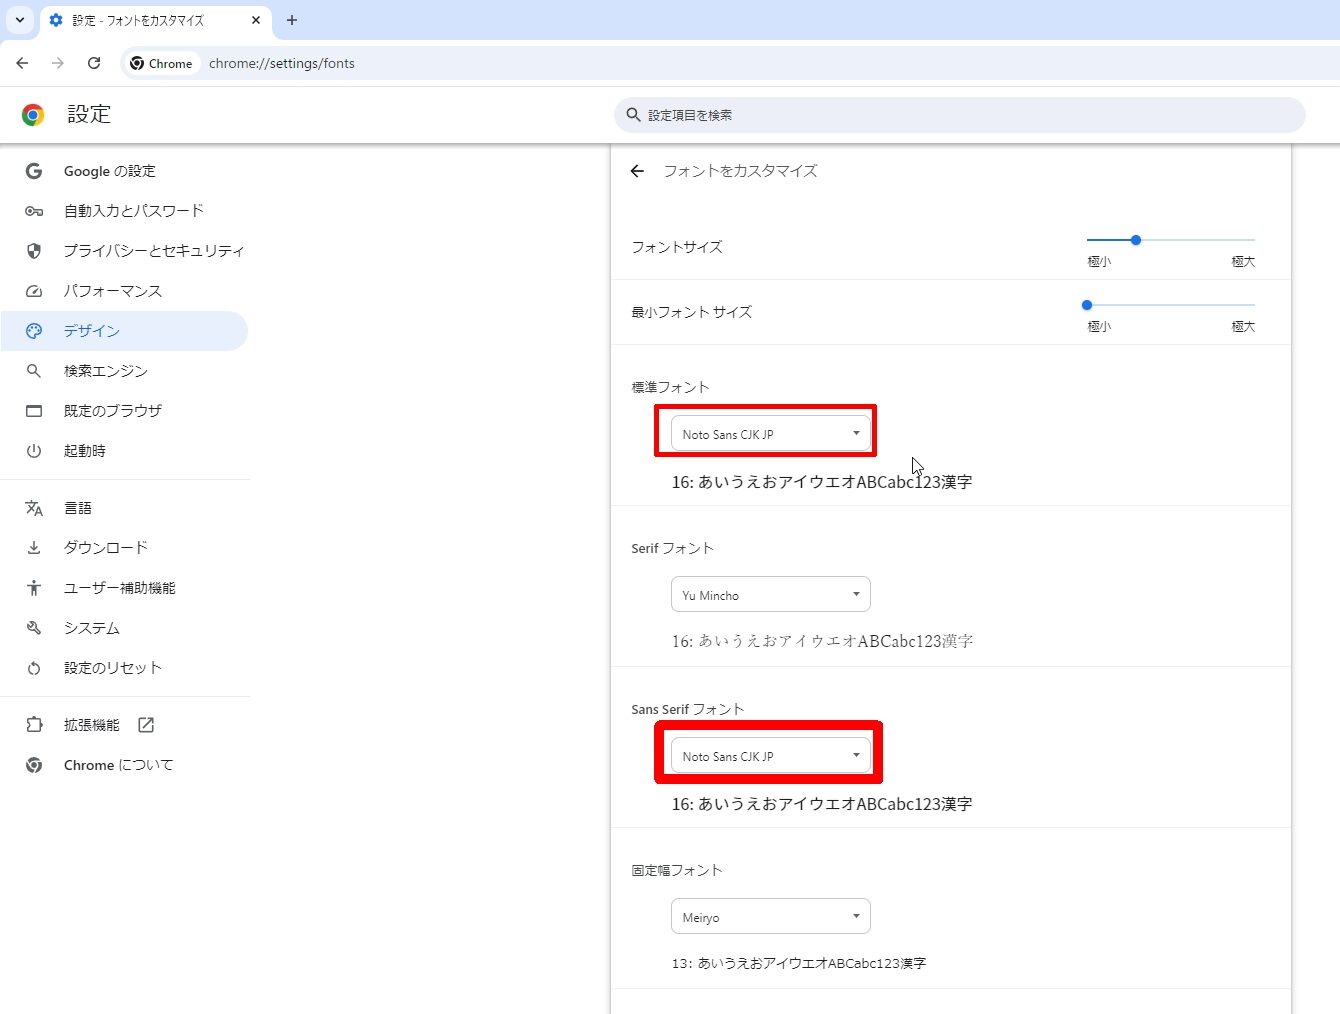Open 拡張機能 page
Image resolution: width=1340 pixels, height=1014 pixels.
124,725
